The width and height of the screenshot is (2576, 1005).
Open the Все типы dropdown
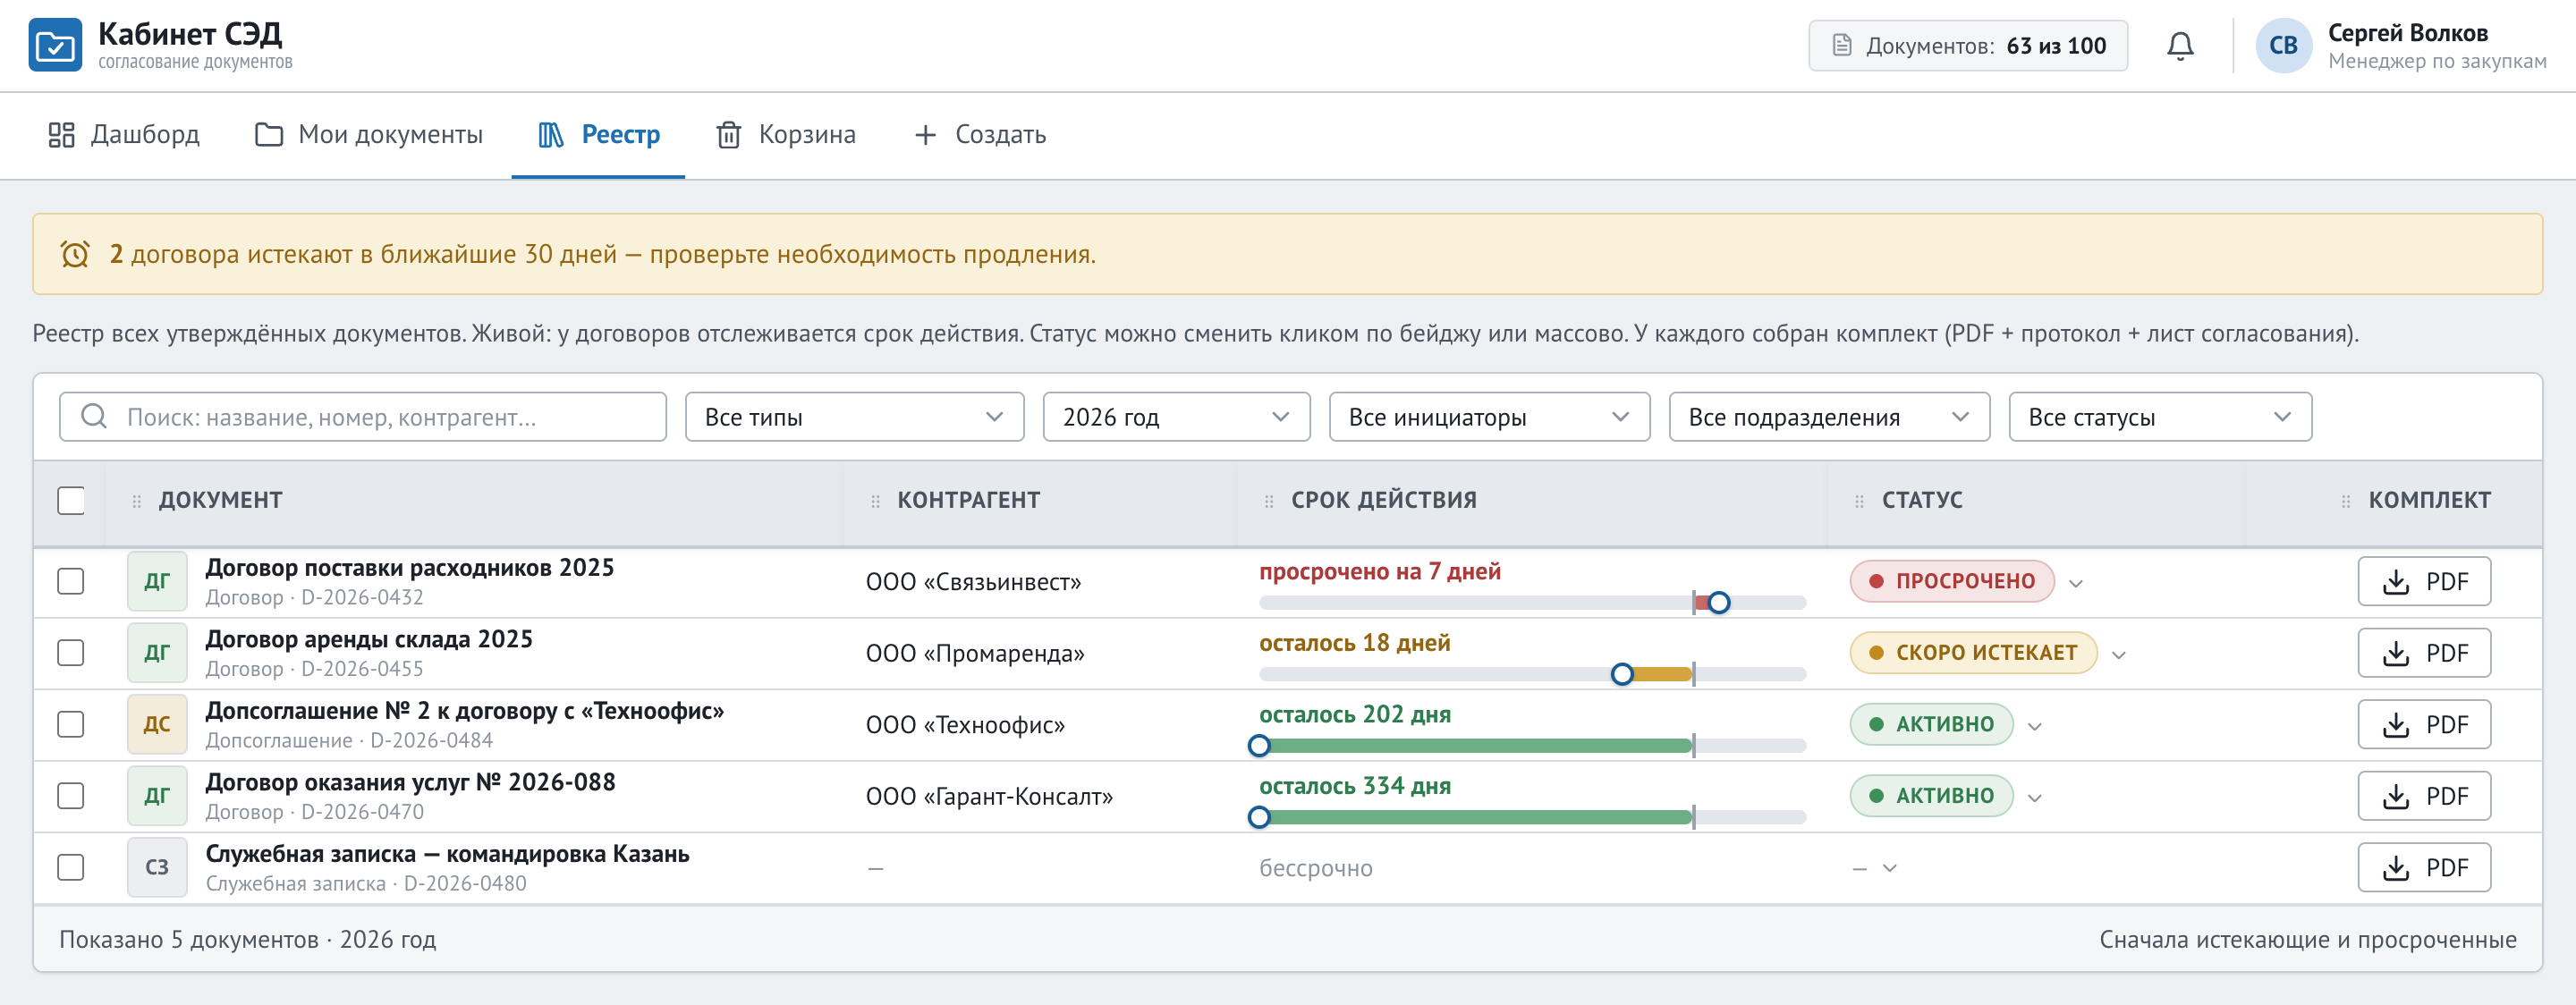click(854, 417)
